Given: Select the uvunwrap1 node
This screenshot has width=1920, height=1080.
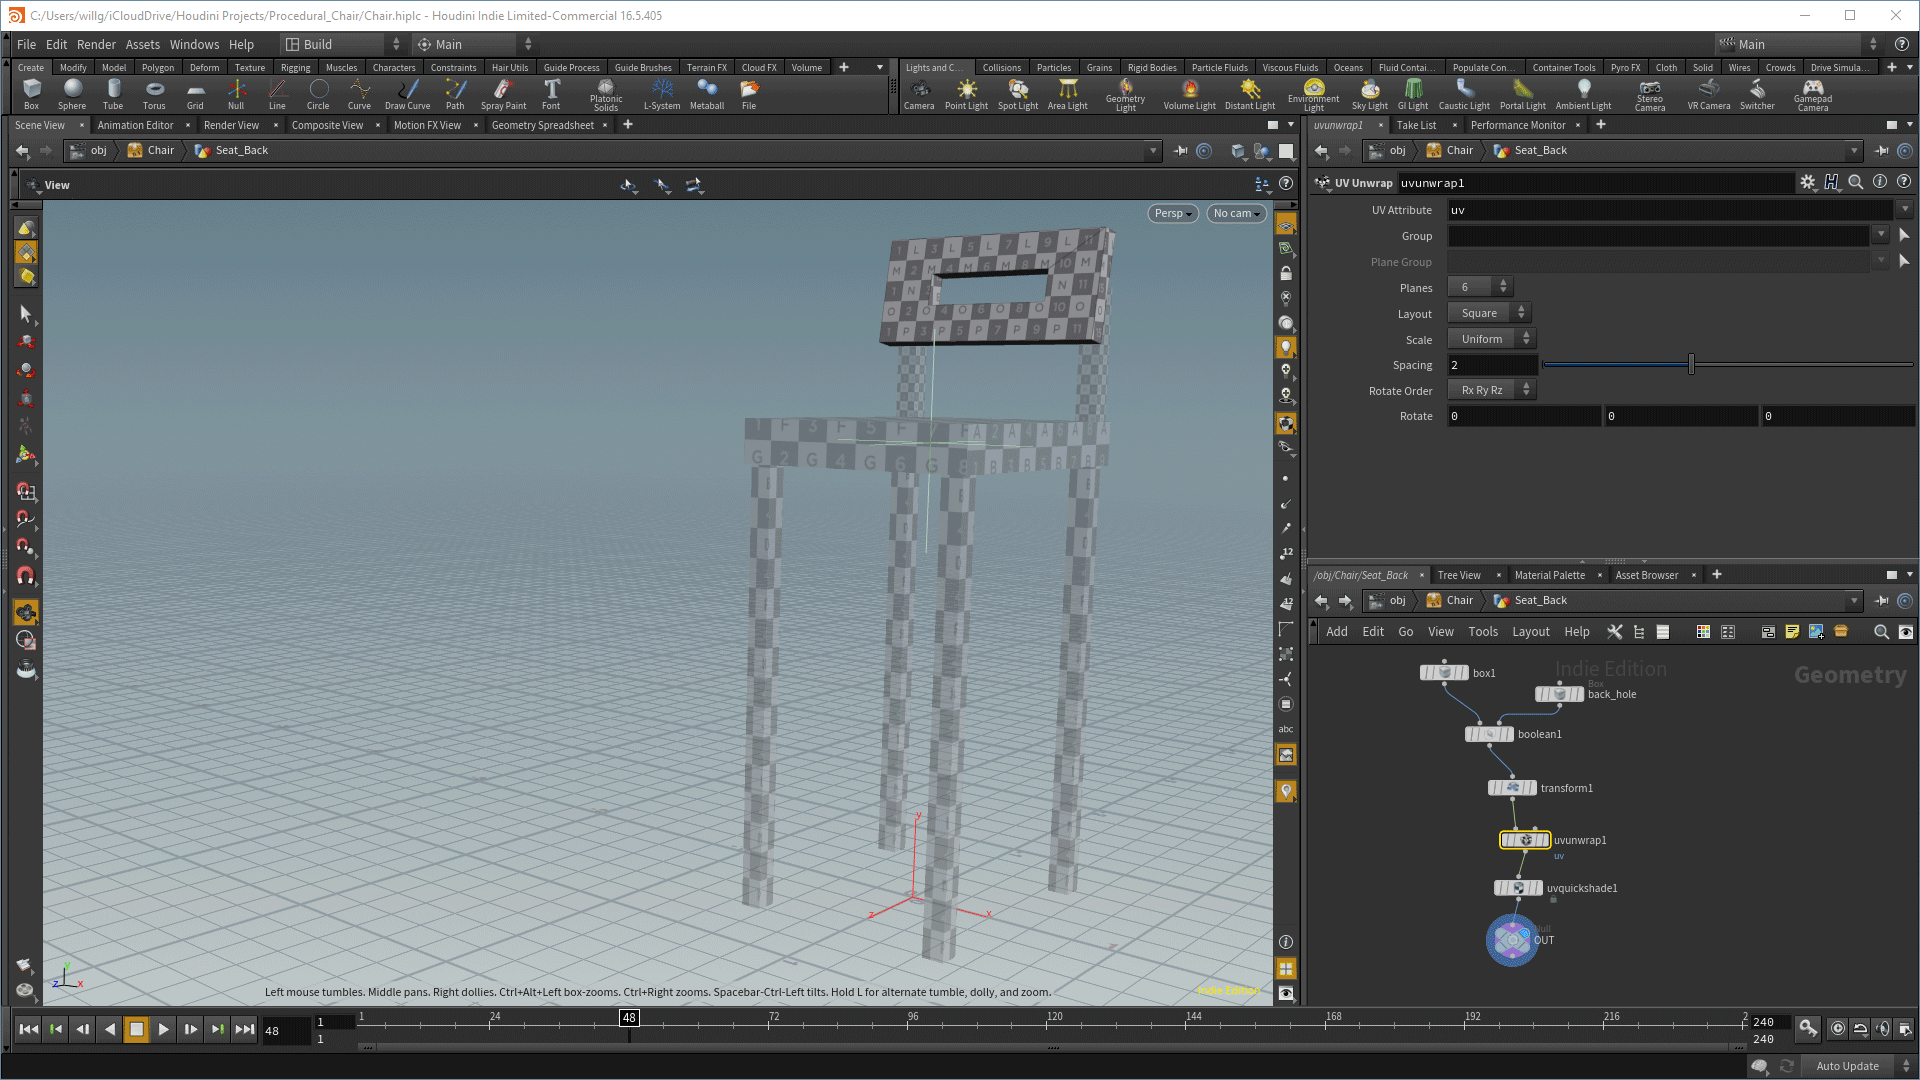Looking at the screenshot, I should 1525,840.
